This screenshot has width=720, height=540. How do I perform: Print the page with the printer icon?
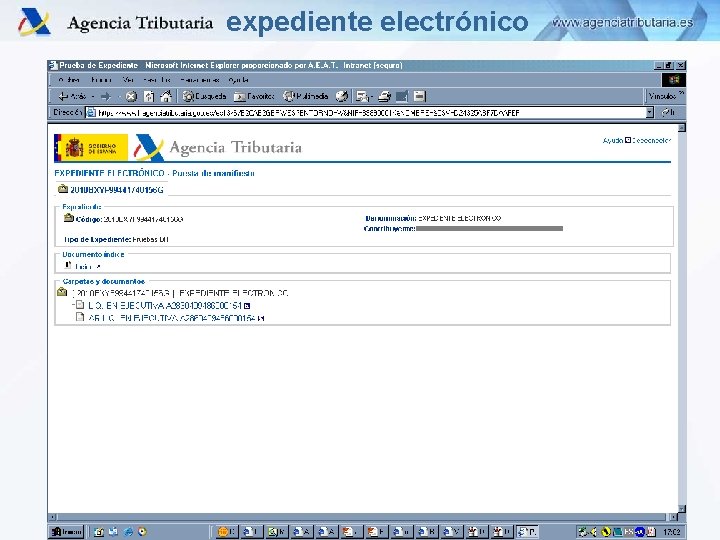tap(384, 96)
